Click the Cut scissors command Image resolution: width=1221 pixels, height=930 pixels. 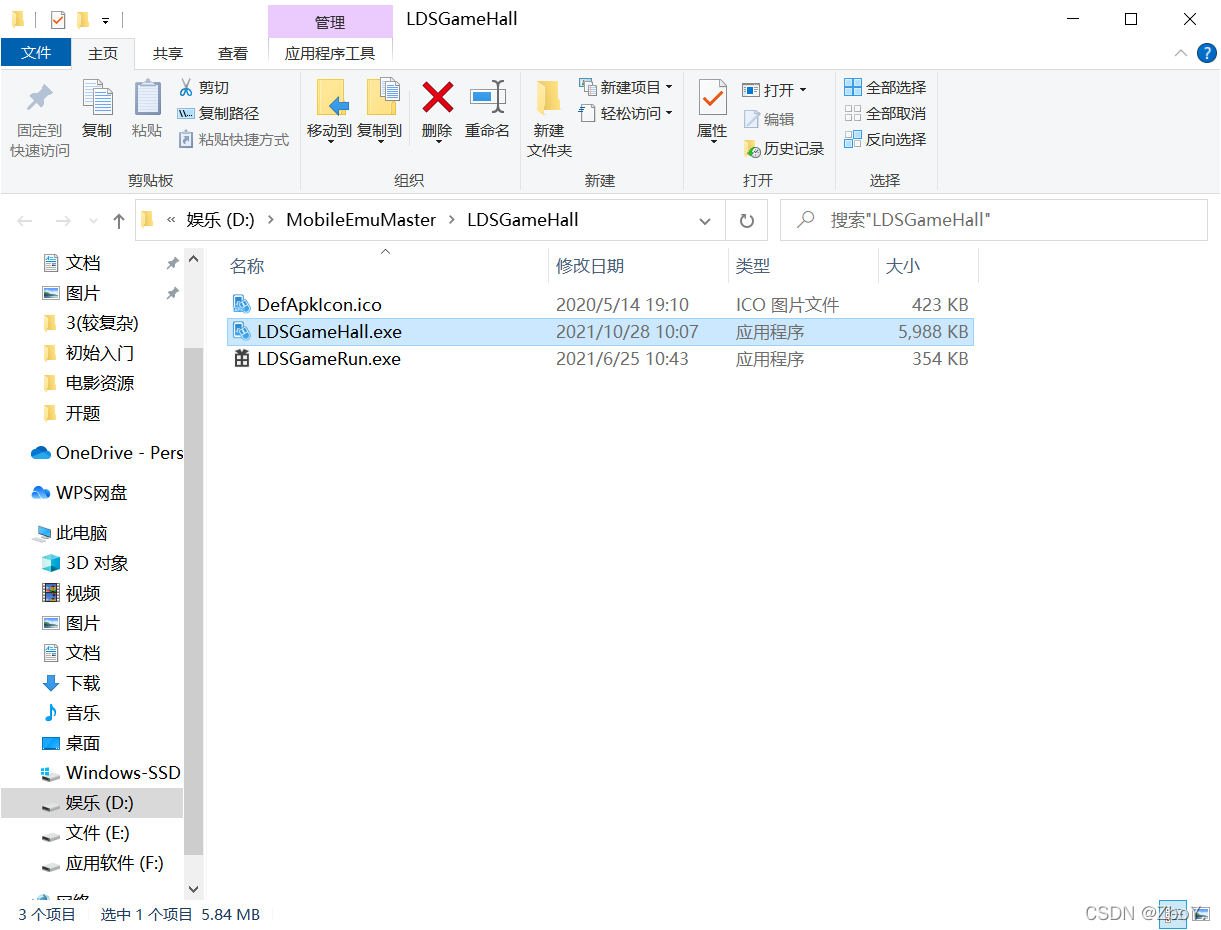204,88
